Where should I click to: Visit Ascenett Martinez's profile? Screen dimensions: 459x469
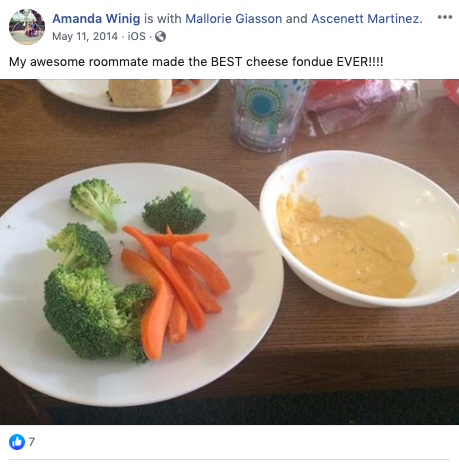pos(365,19)
